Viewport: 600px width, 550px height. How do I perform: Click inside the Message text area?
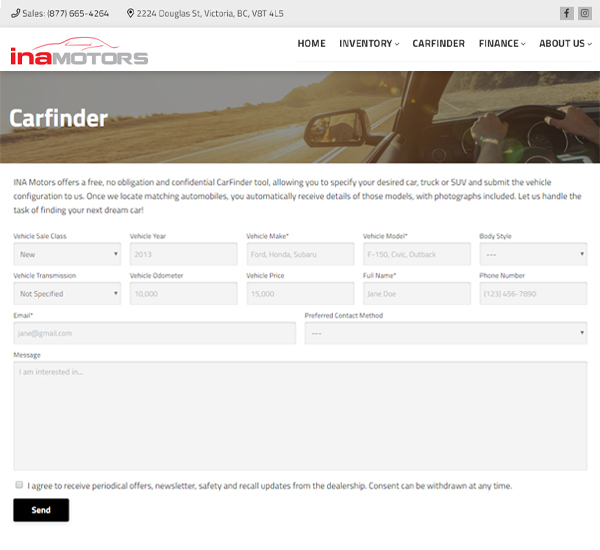coord(300,416)
